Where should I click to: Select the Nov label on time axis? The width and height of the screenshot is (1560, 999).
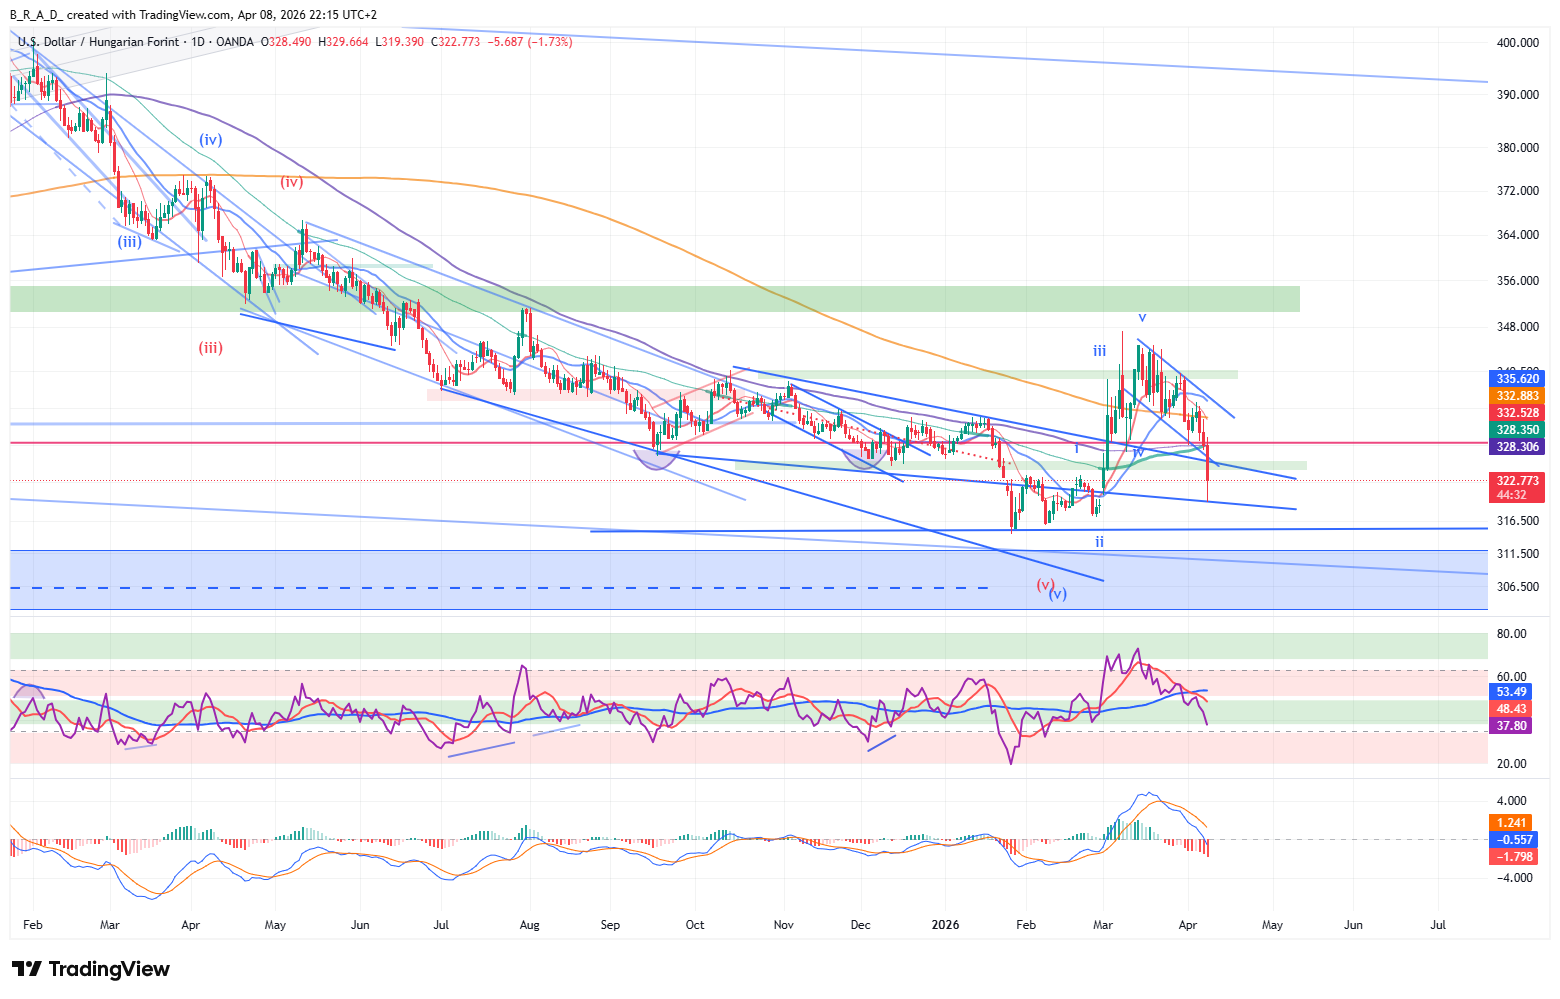point(784,925)
